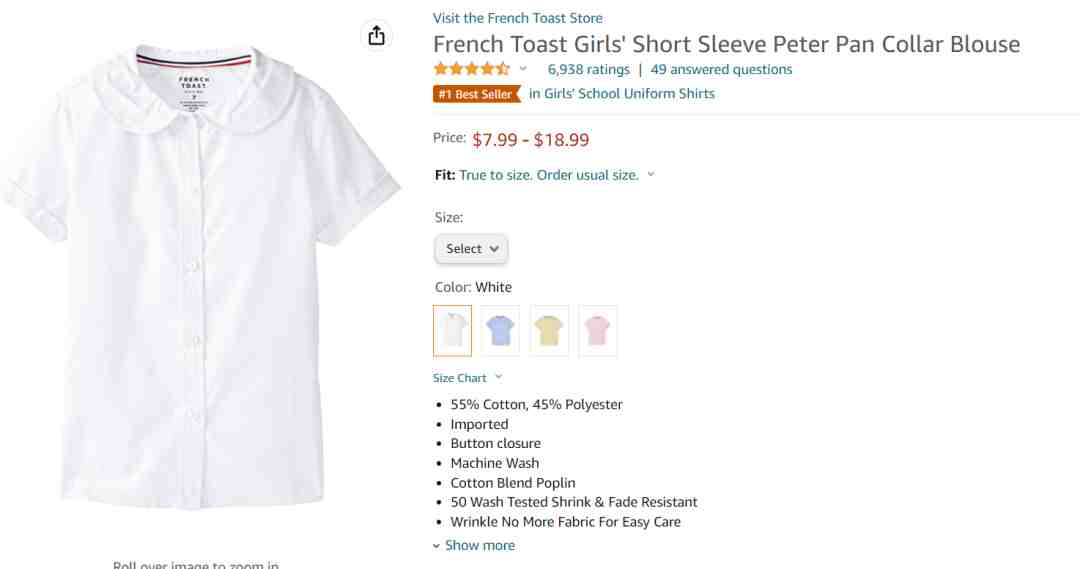Screen dimensions: 1080x569
Task: Open the star rating breakdown chevron
Action: point(523,68)
